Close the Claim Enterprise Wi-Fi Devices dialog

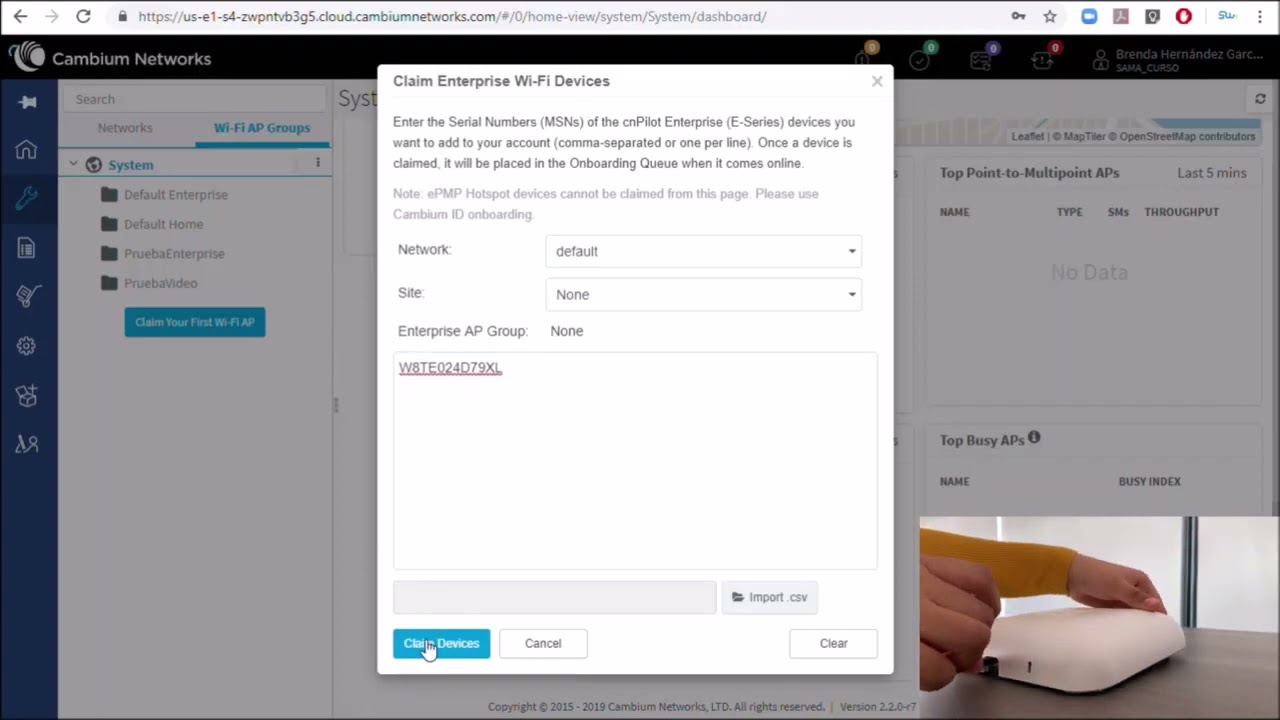pyautogui.click(x=877, y=81)
